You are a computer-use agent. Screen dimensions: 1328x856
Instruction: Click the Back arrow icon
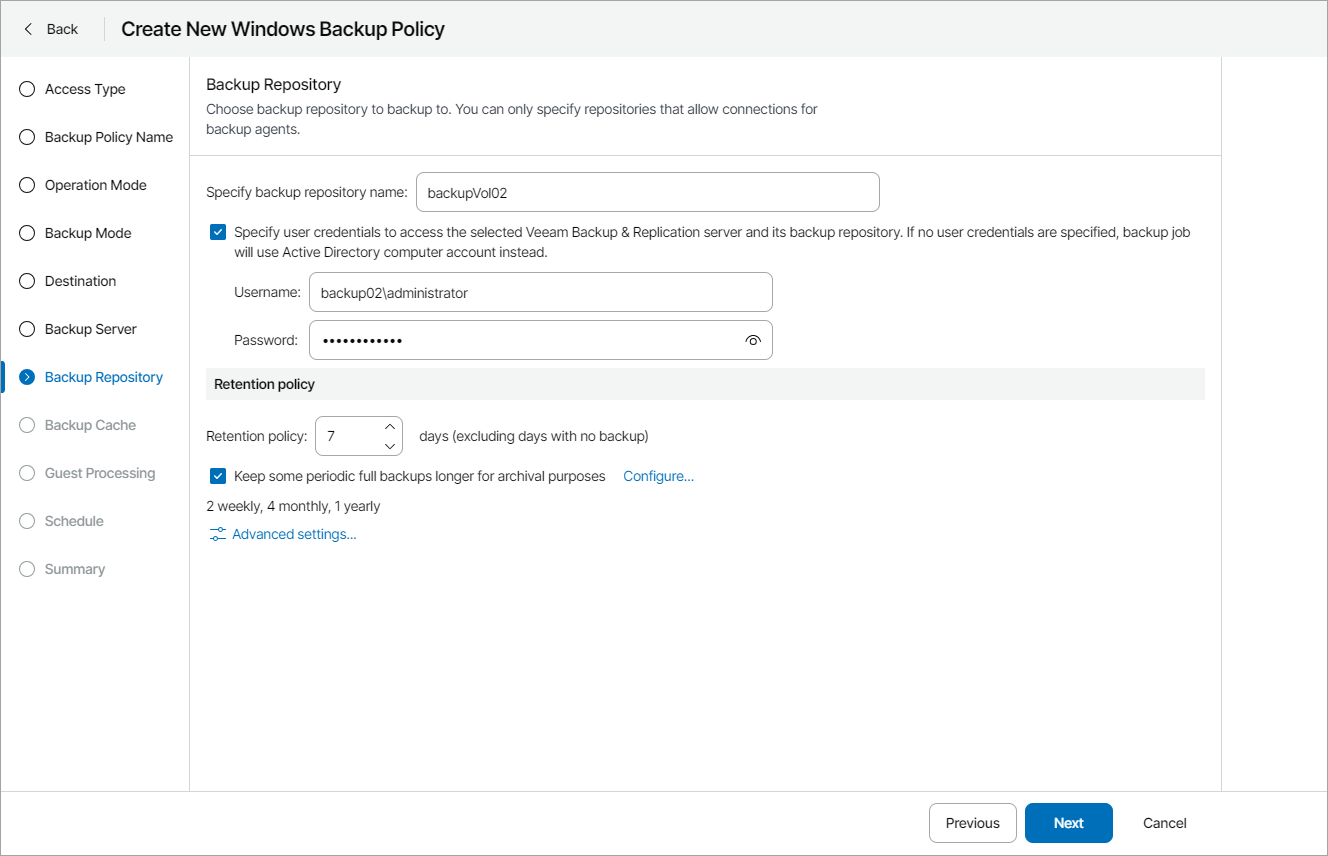point(28,29)
